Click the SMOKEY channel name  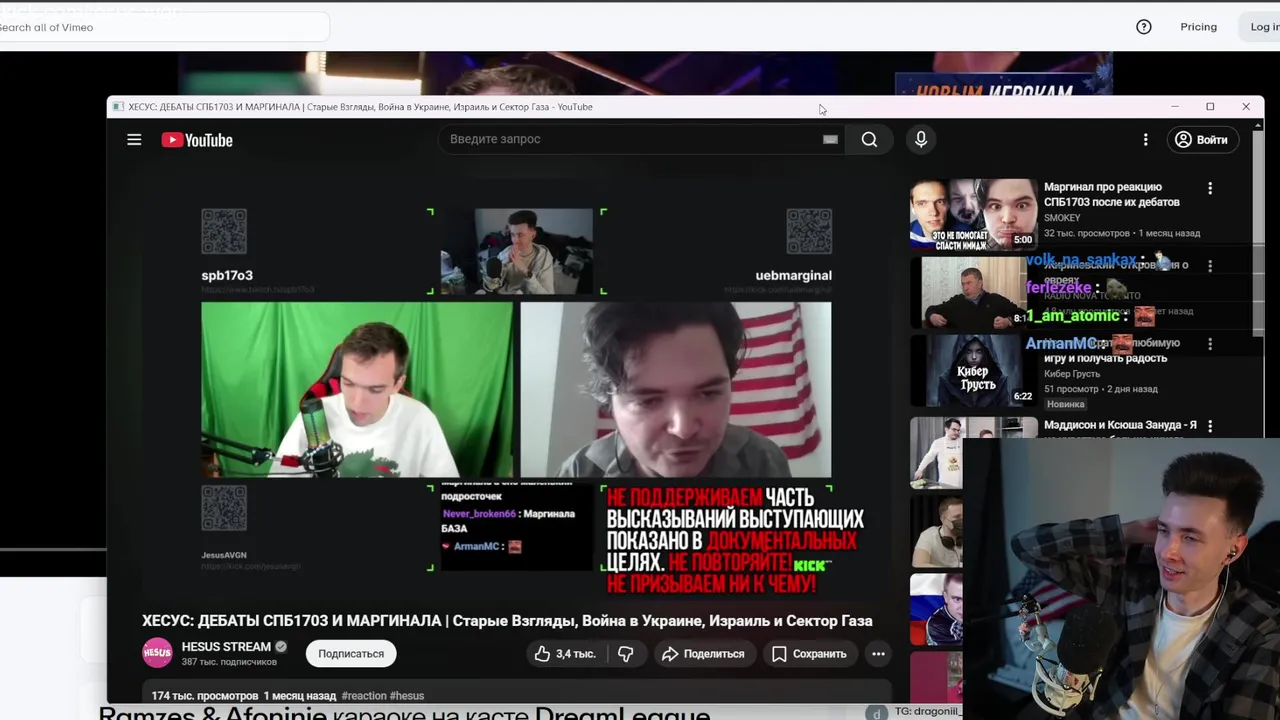coord(1062,218)
